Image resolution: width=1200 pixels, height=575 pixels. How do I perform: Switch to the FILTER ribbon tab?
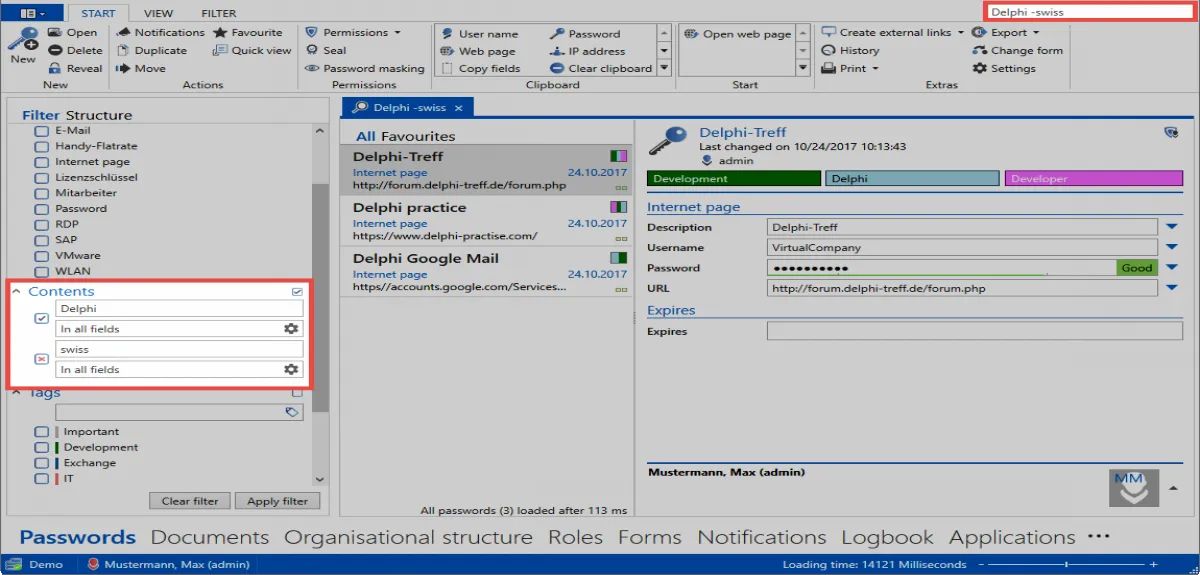point(219,14)
